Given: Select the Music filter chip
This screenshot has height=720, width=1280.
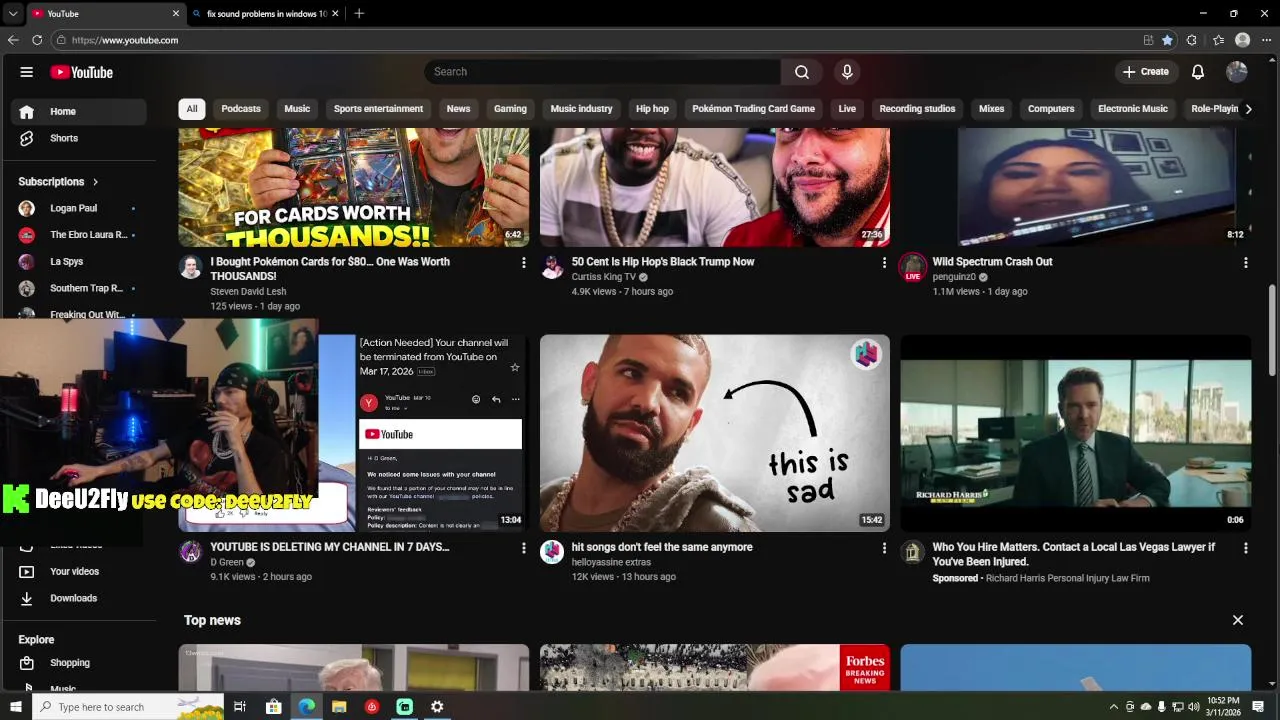Looking at the screenshot, I should tap(297, 109).
